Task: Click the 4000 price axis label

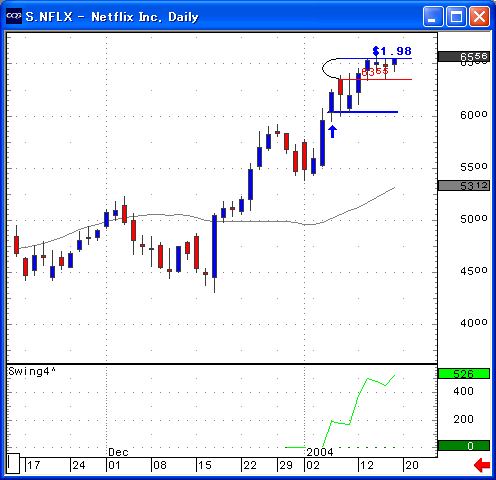Action: pyautogui.click(x=474, y=323)
